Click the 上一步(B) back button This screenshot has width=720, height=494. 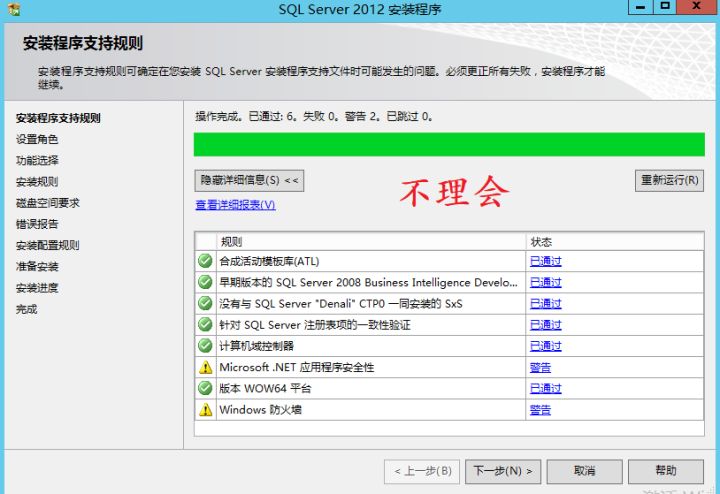click(x=422, y=471)
